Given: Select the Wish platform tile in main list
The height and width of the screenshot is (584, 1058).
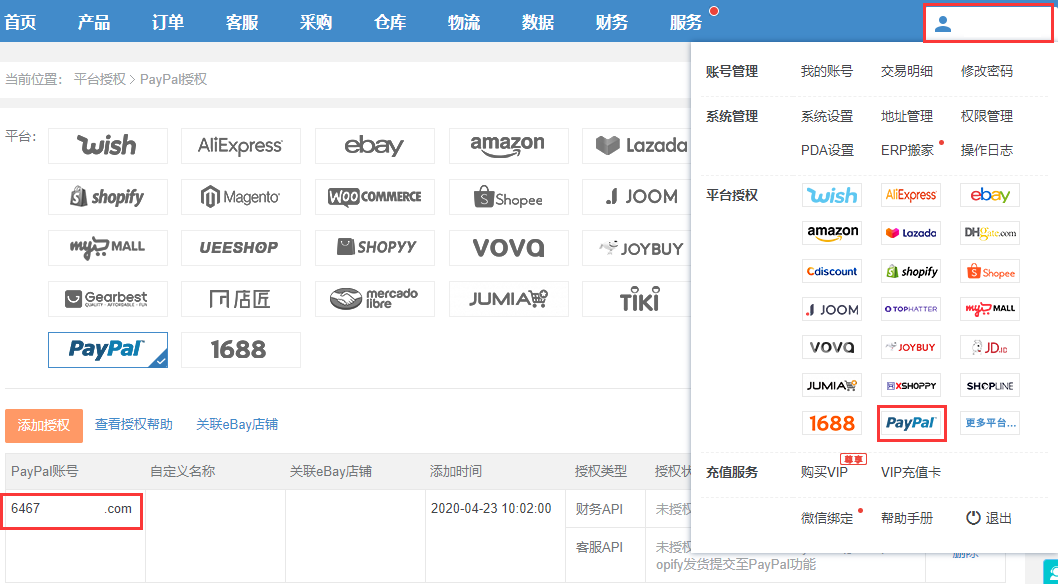Looking at the screenshot, I should pos(108,146).
